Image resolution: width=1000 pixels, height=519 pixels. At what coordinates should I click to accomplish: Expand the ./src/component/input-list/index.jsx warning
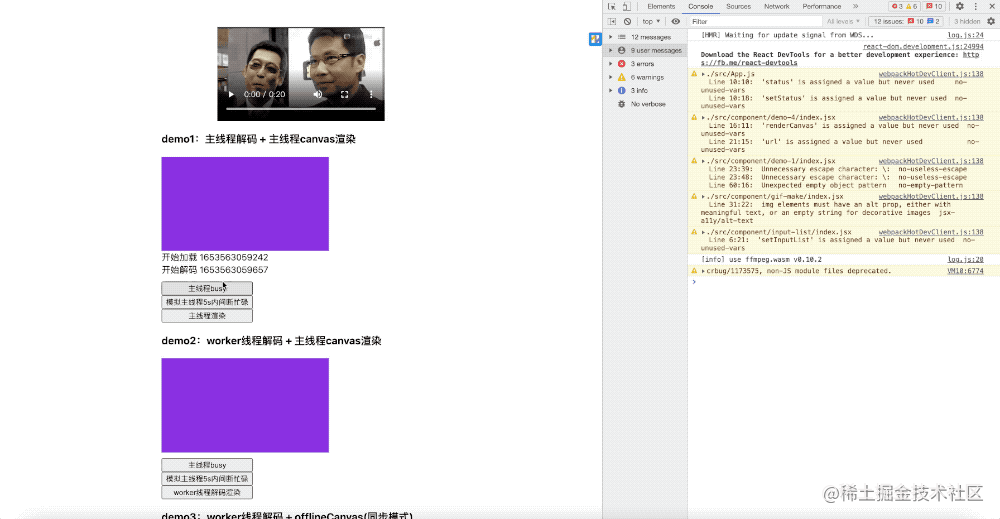(703, 232)
